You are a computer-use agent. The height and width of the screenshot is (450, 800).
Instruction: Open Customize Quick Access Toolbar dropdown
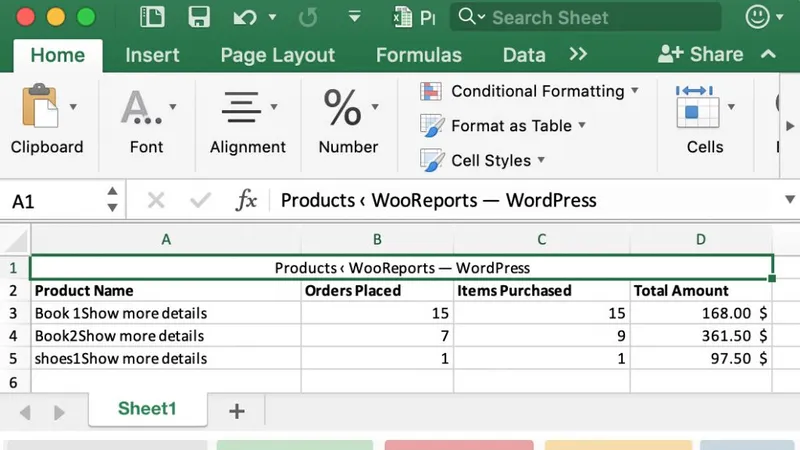pos(354,17)
